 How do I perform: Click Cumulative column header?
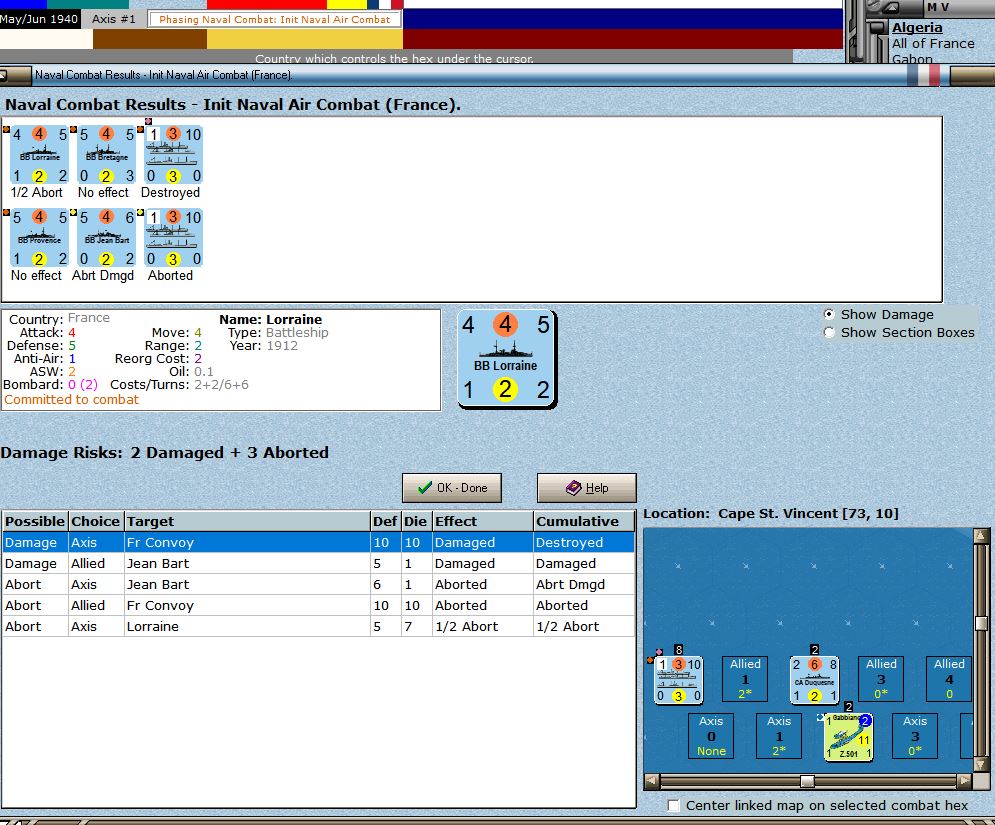coord(584,521)
